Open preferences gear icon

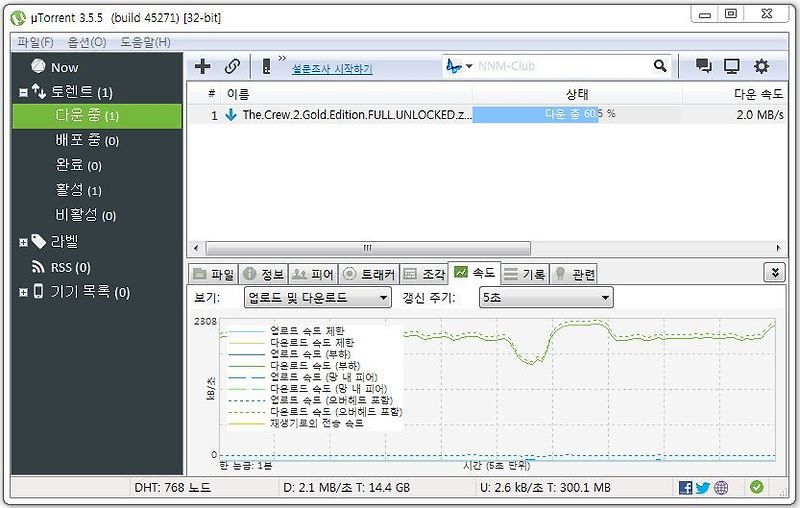coord(761,66)
